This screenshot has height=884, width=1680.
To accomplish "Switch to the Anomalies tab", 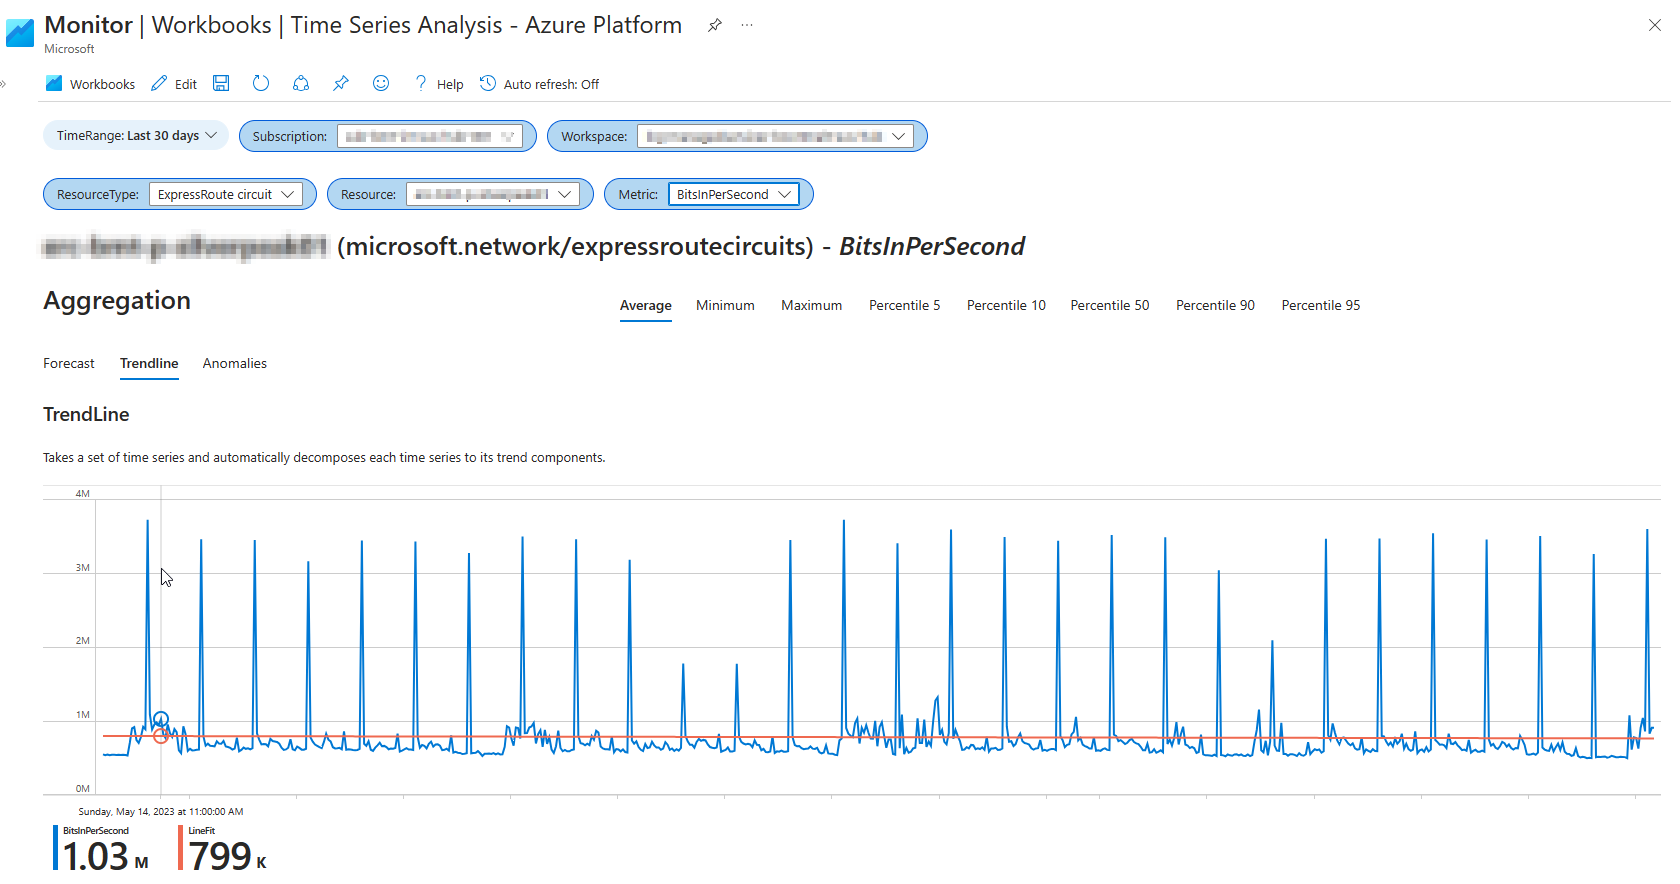I will tap(235, 363).
